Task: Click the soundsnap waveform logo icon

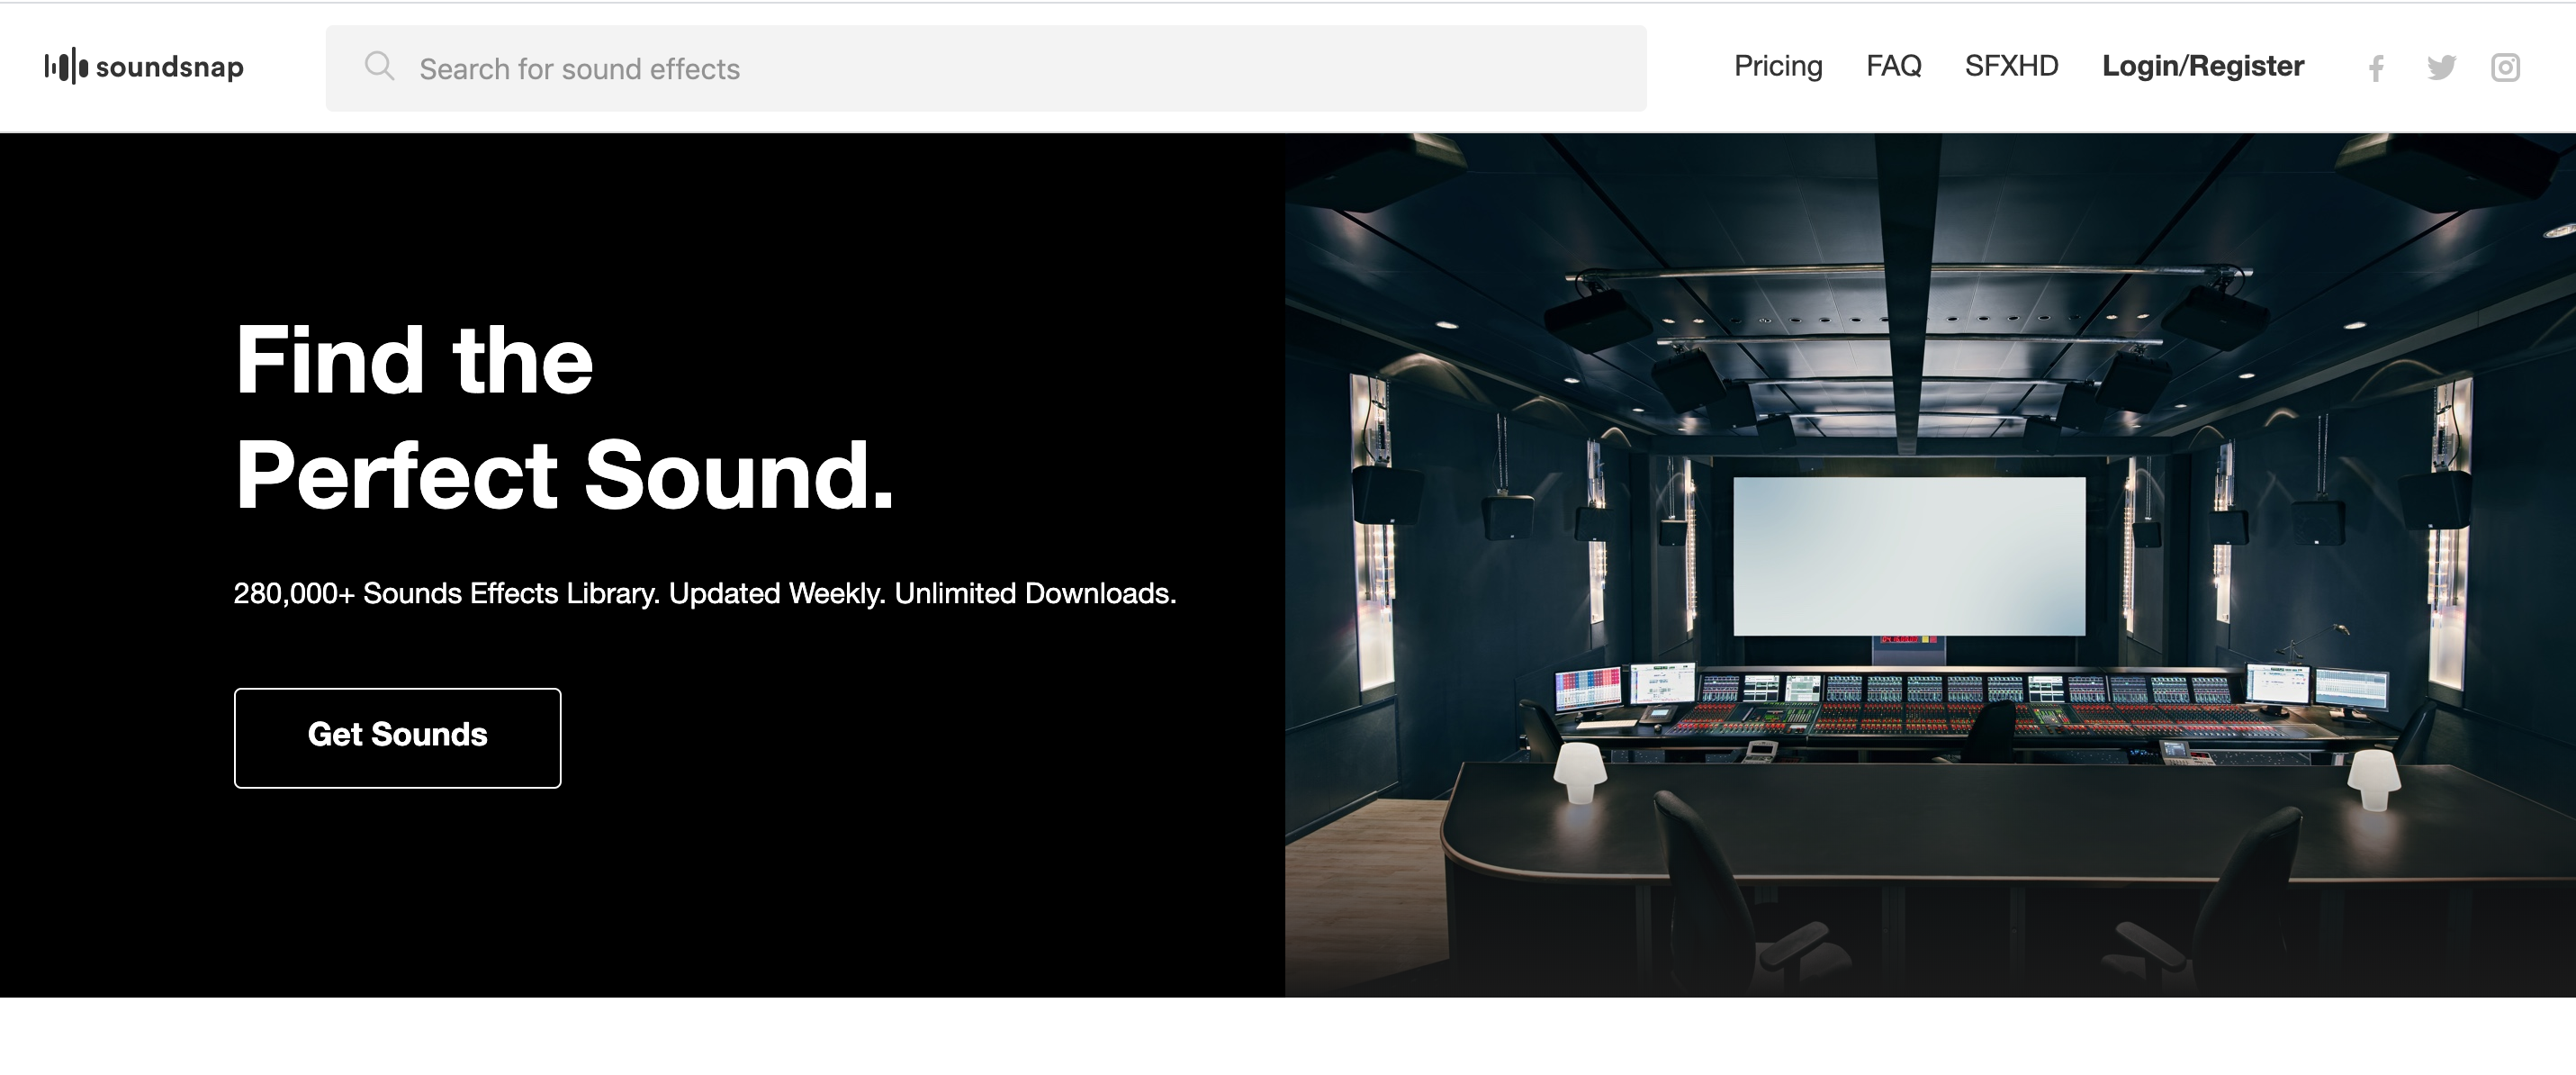Action: tap(66, 67)
